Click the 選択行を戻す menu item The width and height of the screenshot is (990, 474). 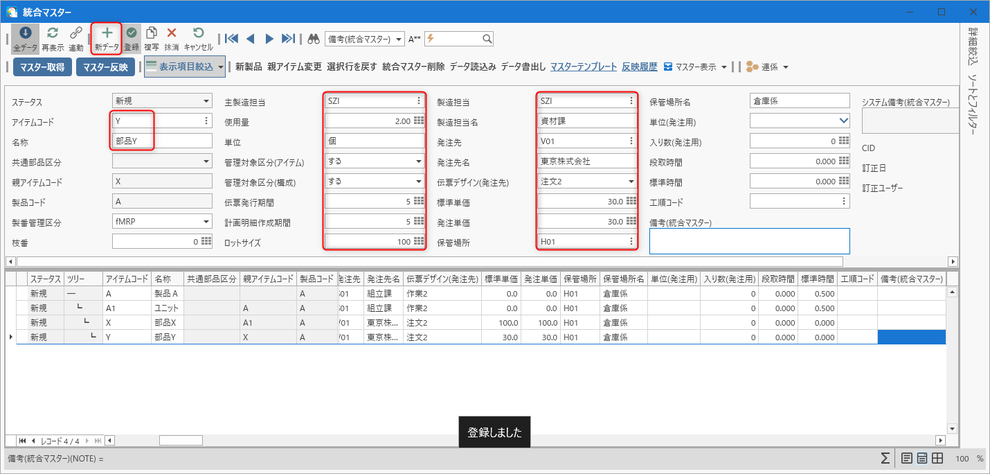click(352, 66)
